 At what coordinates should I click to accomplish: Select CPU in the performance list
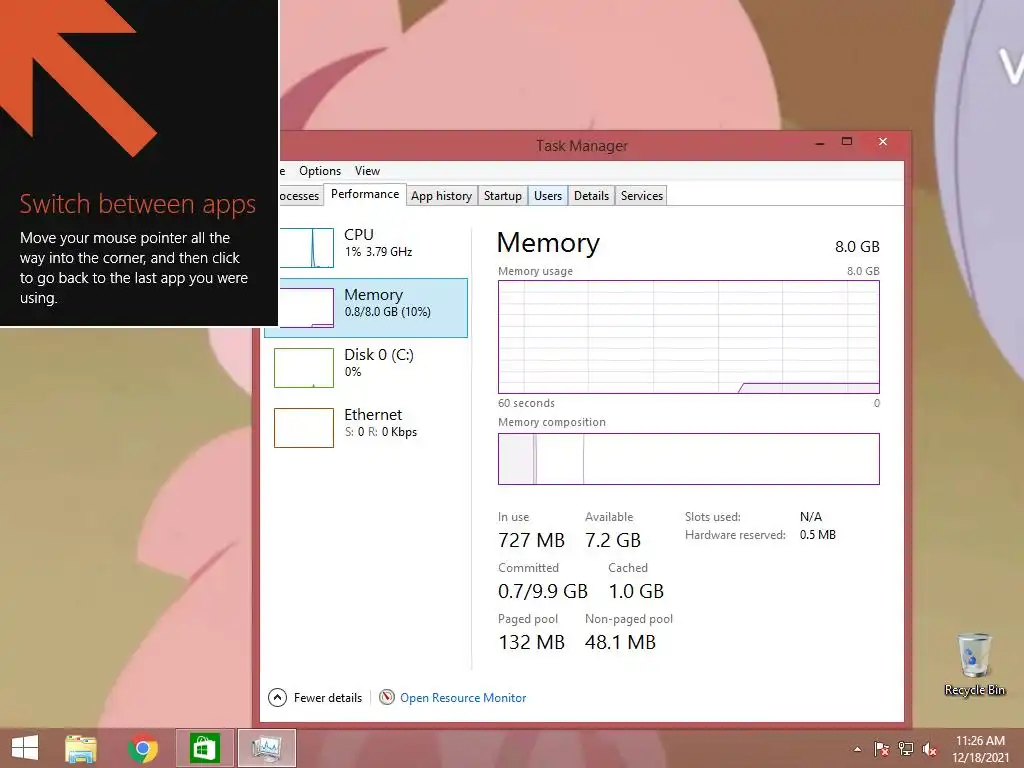(x=373, y=248)
